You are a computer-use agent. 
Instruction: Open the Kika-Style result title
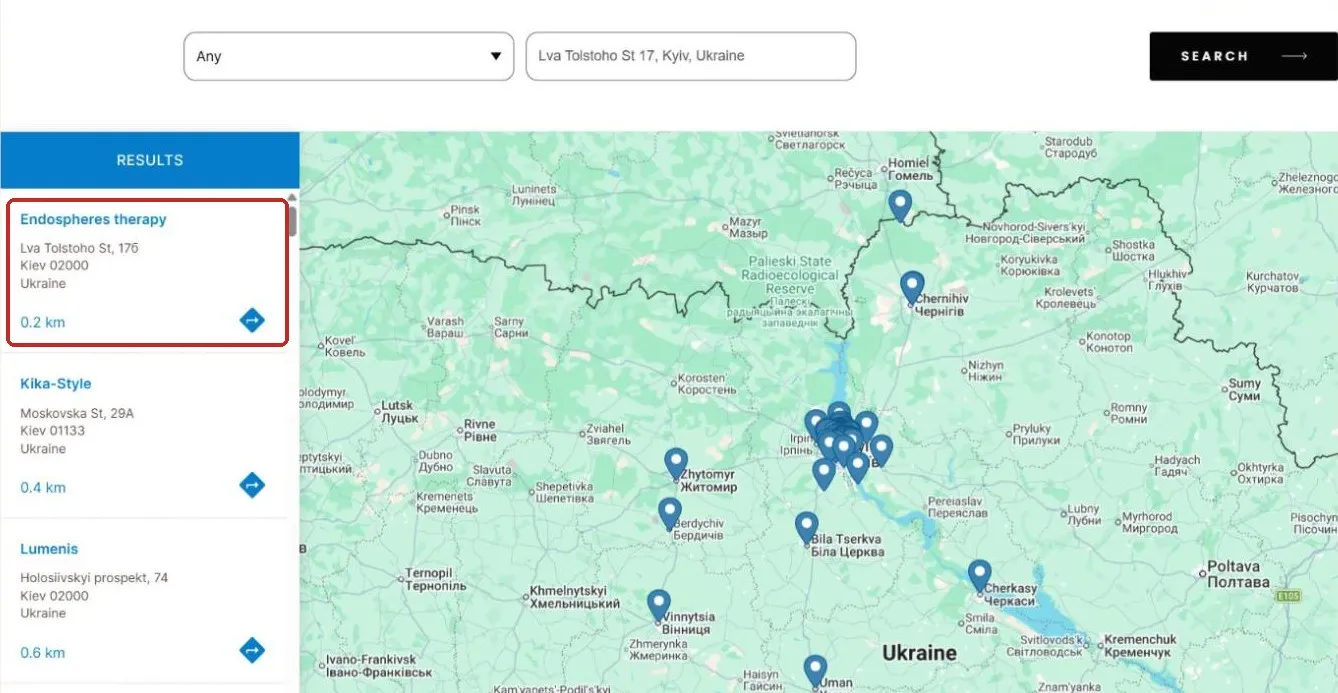56,384
